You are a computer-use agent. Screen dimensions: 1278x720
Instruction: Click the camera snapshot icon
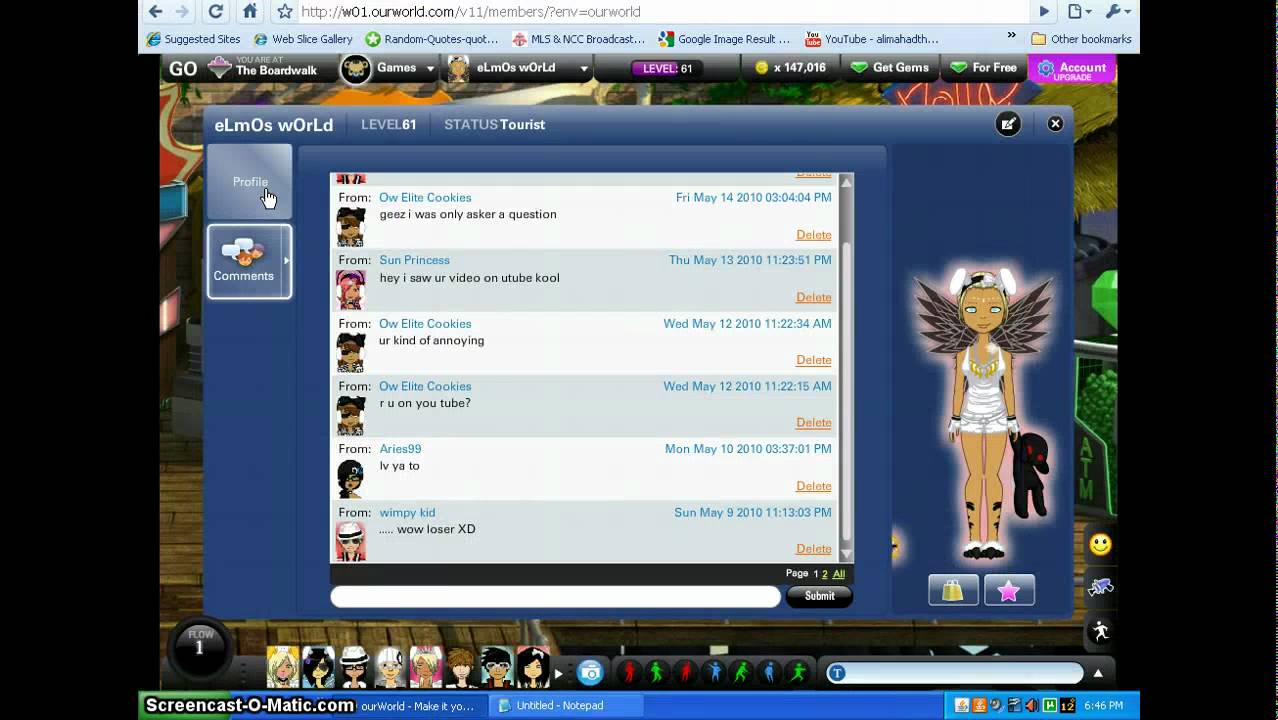pos(591,673)
